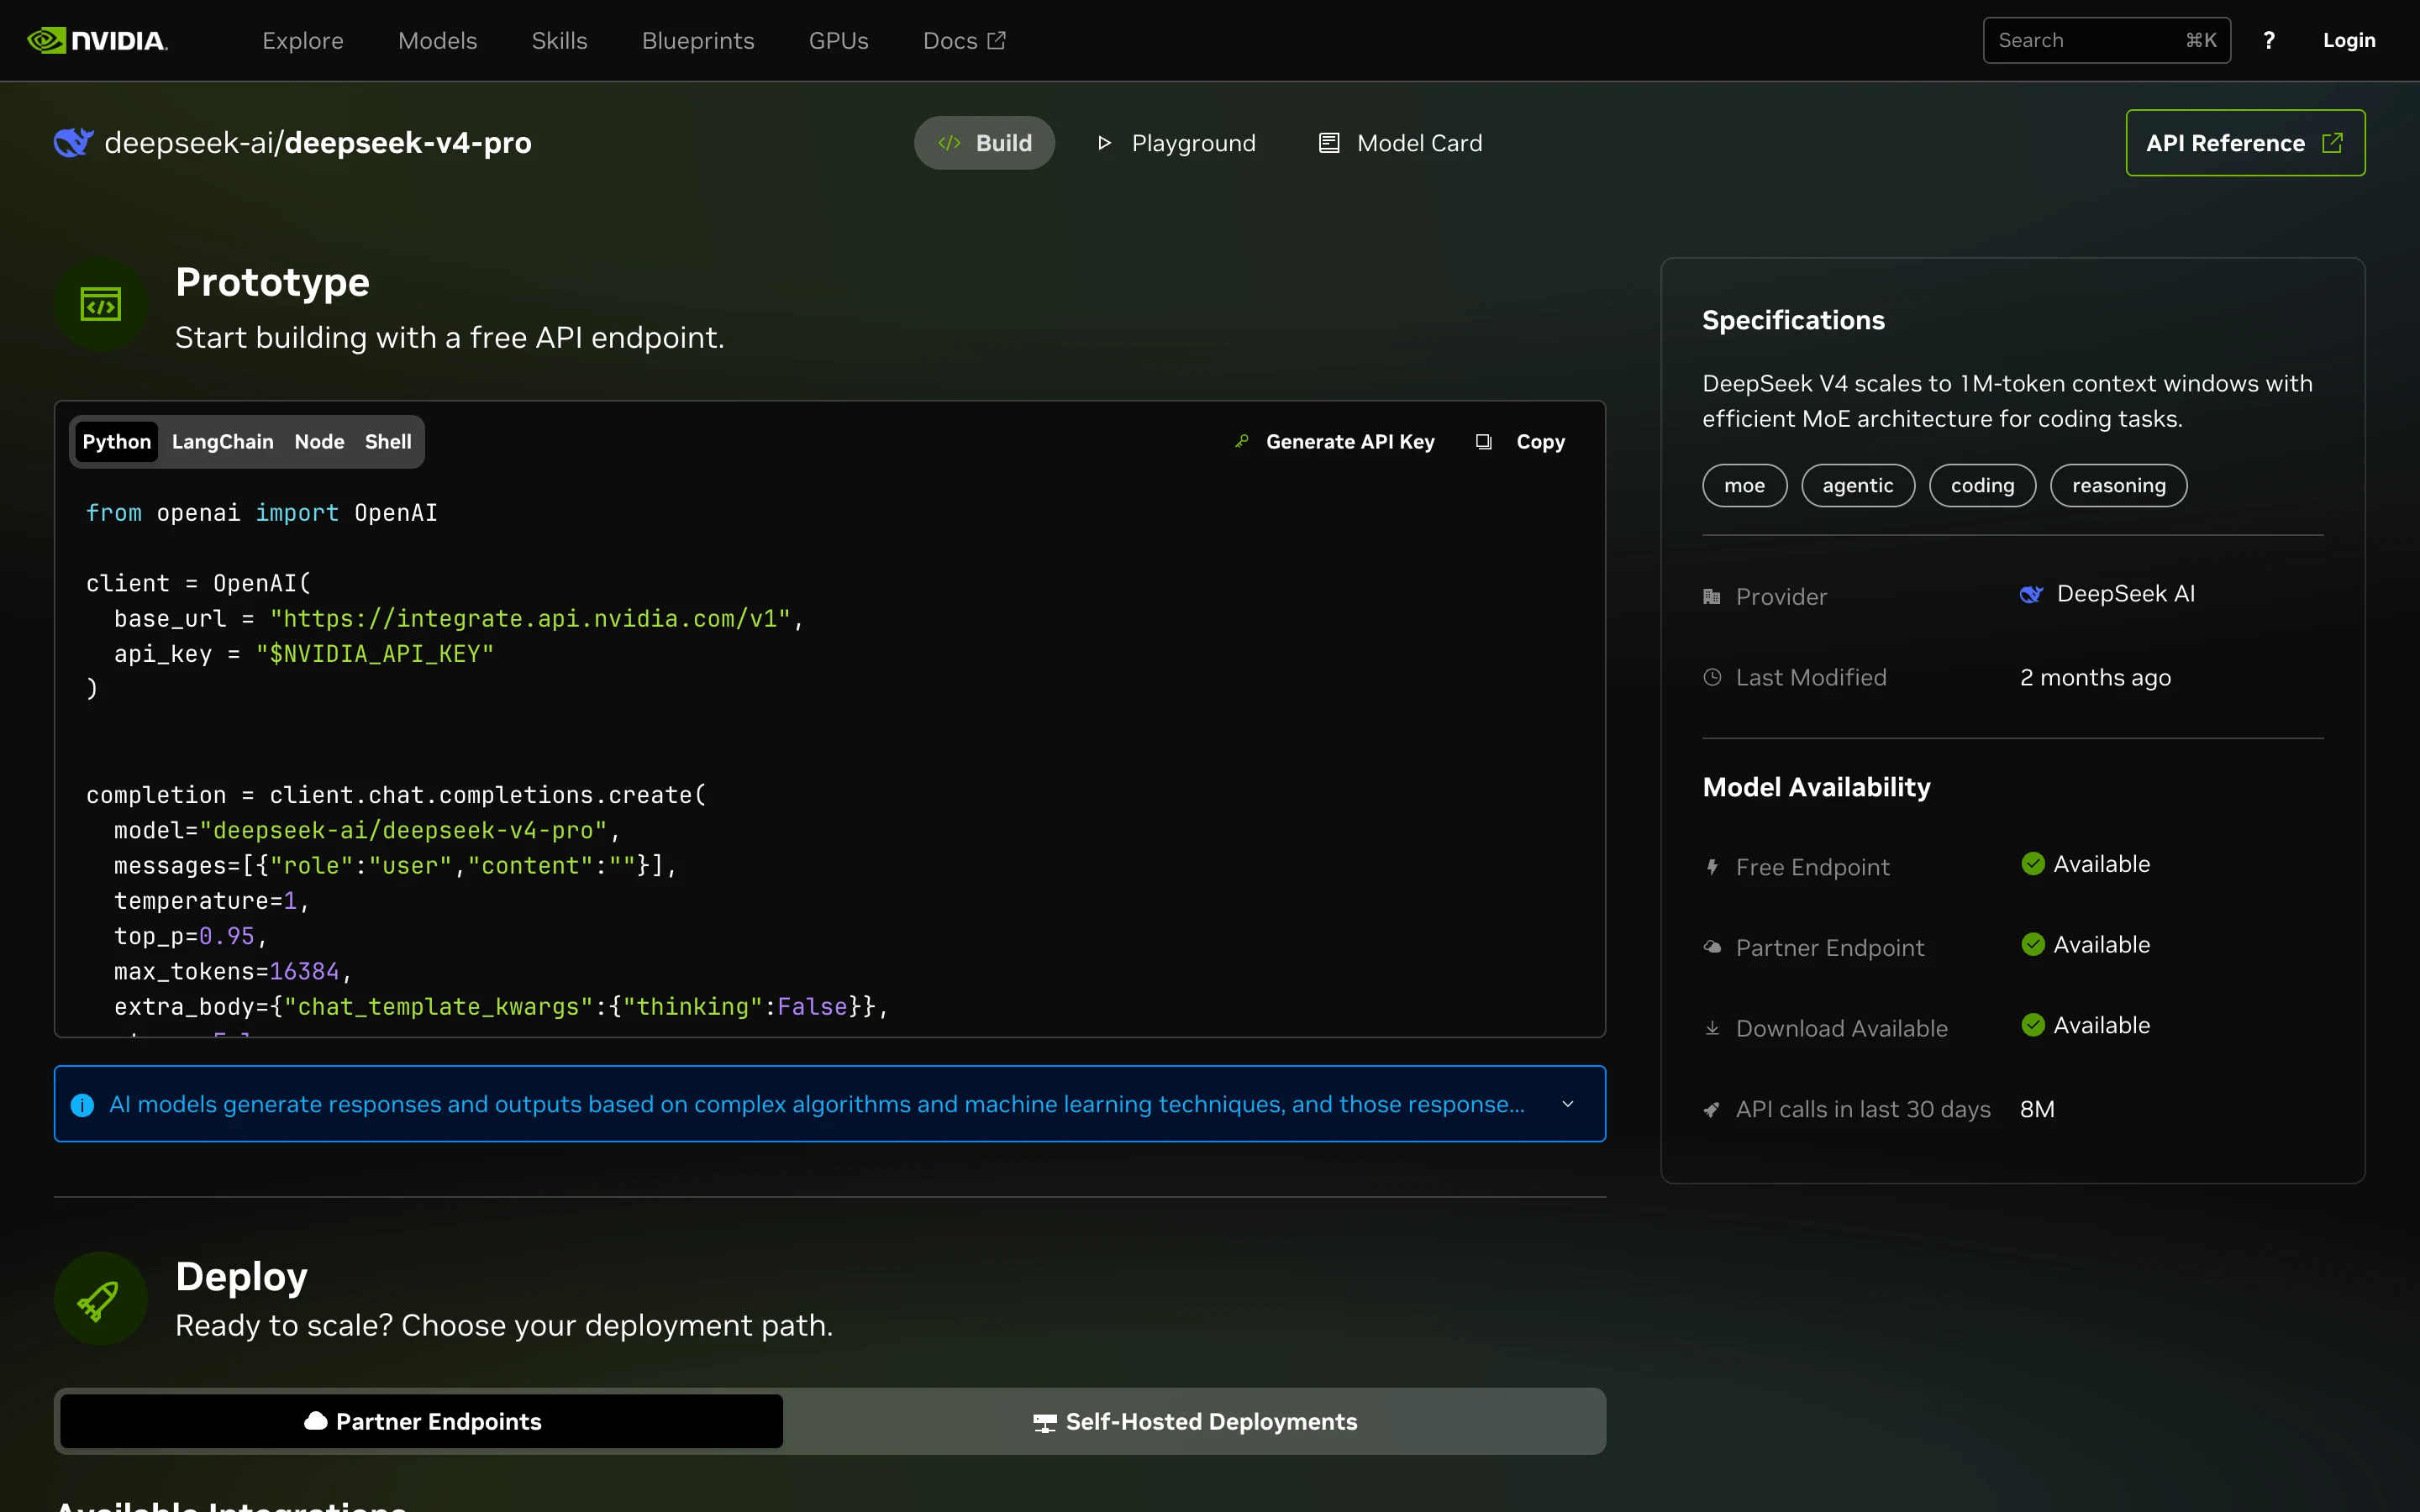The height and width of the screenshot is (1512, 2420).
Task: Click the Provider building icon
Action: (1712, 597)
